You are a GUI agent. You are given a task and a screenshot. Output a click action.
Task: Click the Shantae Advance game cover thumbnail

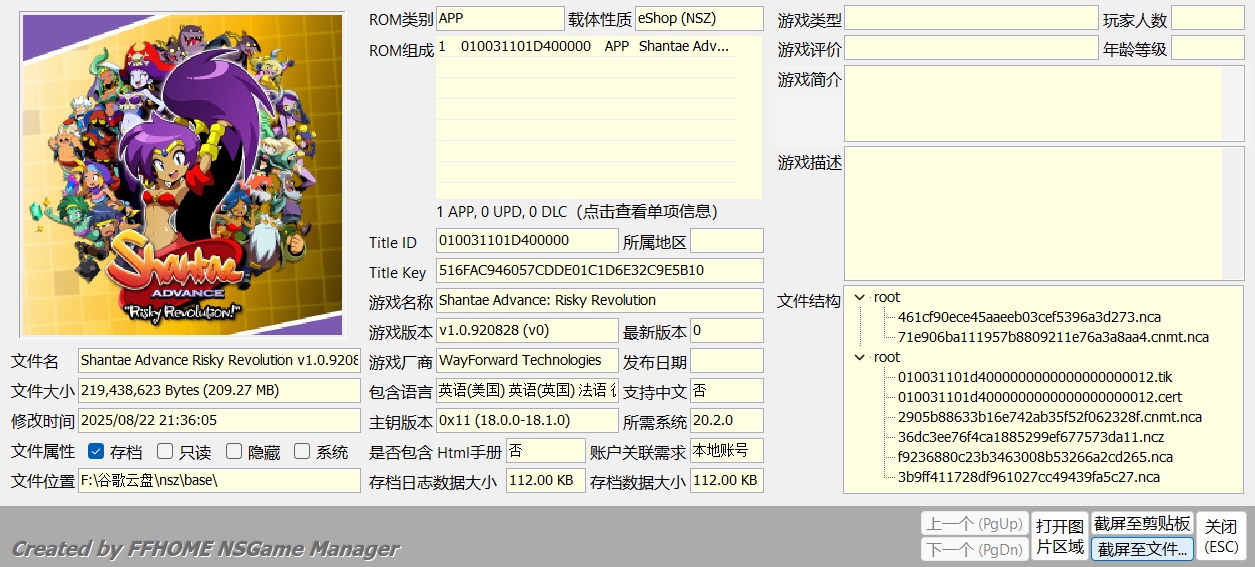click(x=182, y=175)
